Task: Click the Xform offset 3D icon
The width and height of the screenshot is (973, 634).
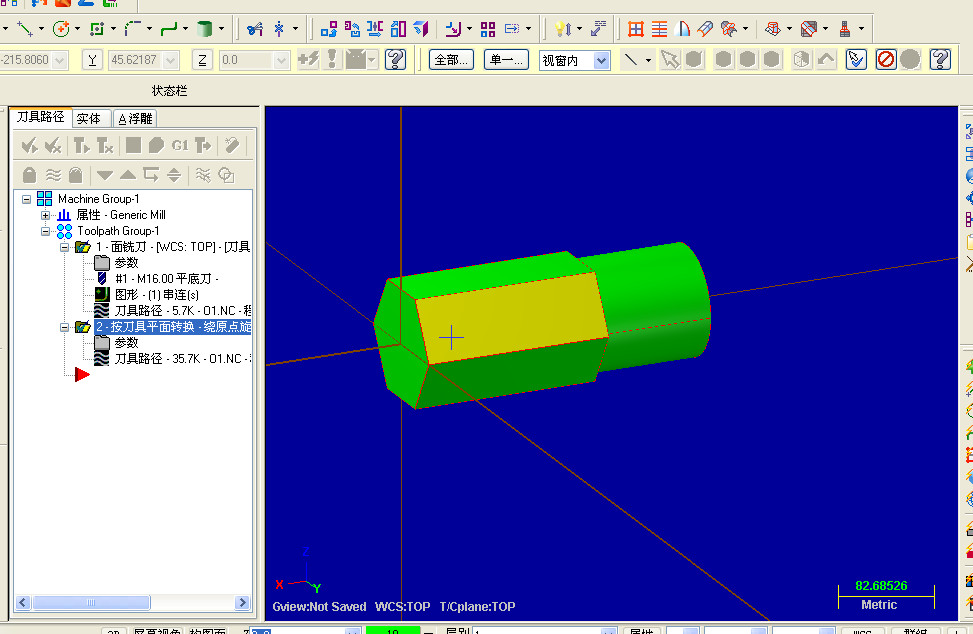Action: point(421,29)
